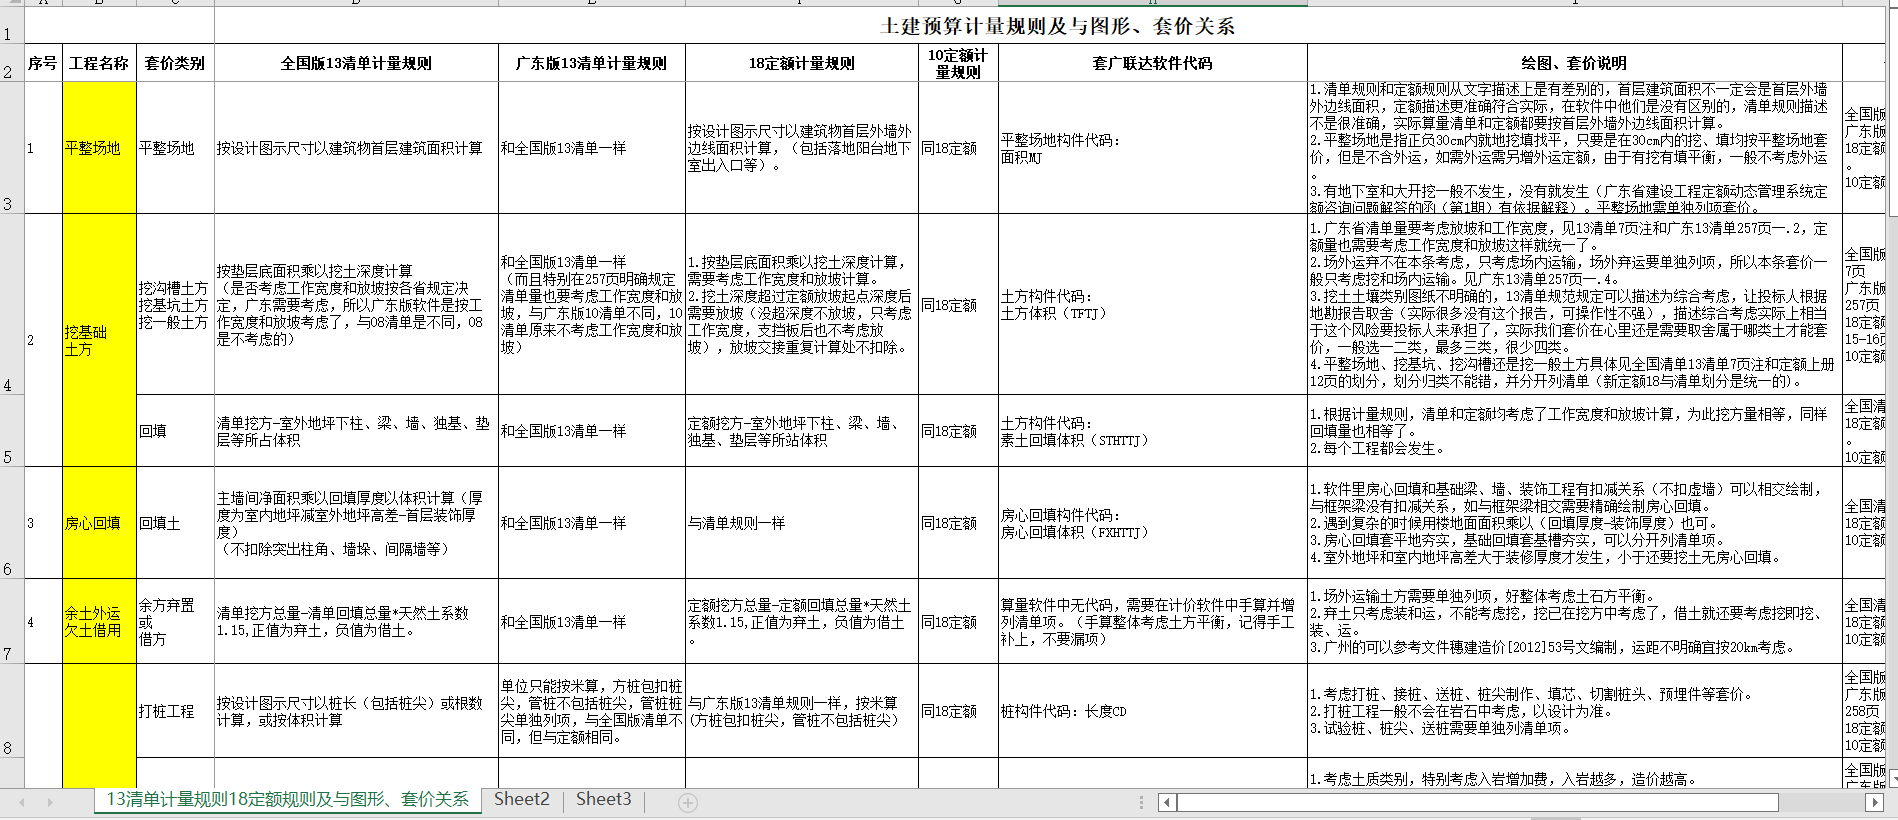Image resolution: width=1898 pixels, height=820 pixels.
Task: Click 和全国版13清单一样 in 房心回填 row
Action: point(591,523)
